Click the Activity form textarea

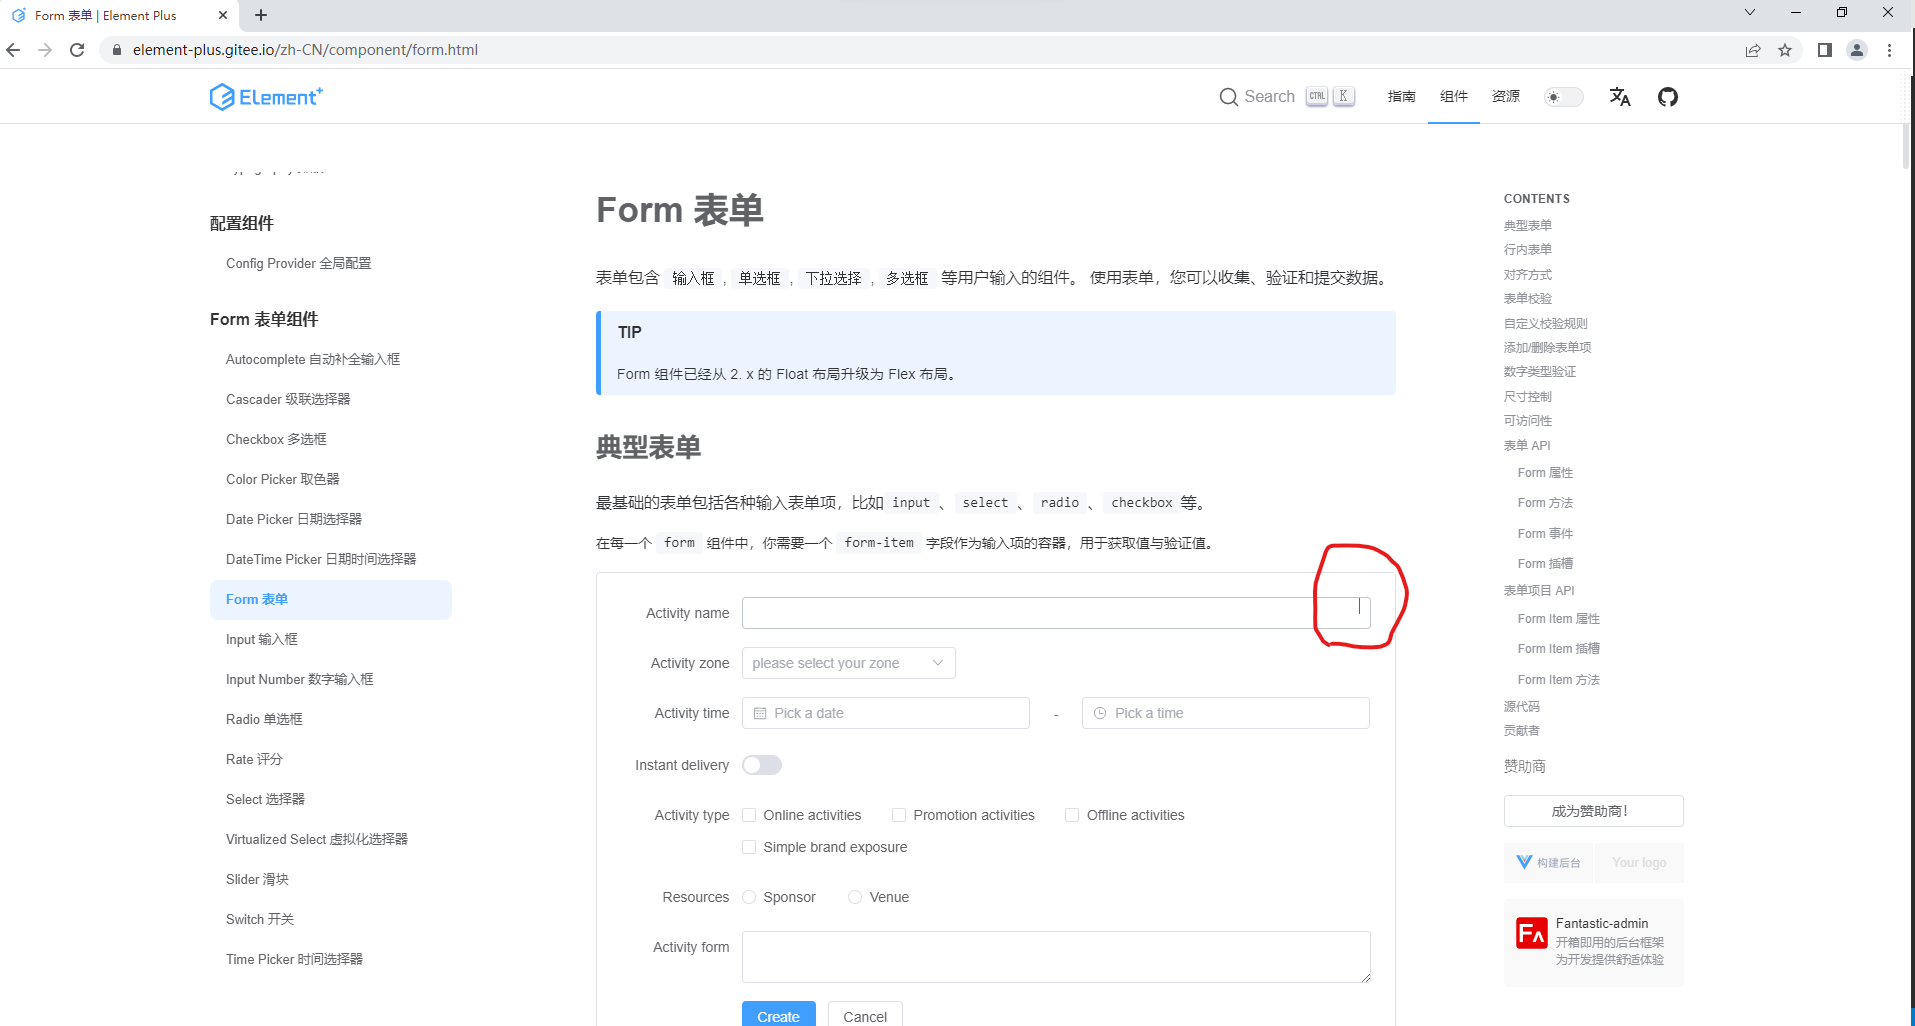[x=1056, y=957]
